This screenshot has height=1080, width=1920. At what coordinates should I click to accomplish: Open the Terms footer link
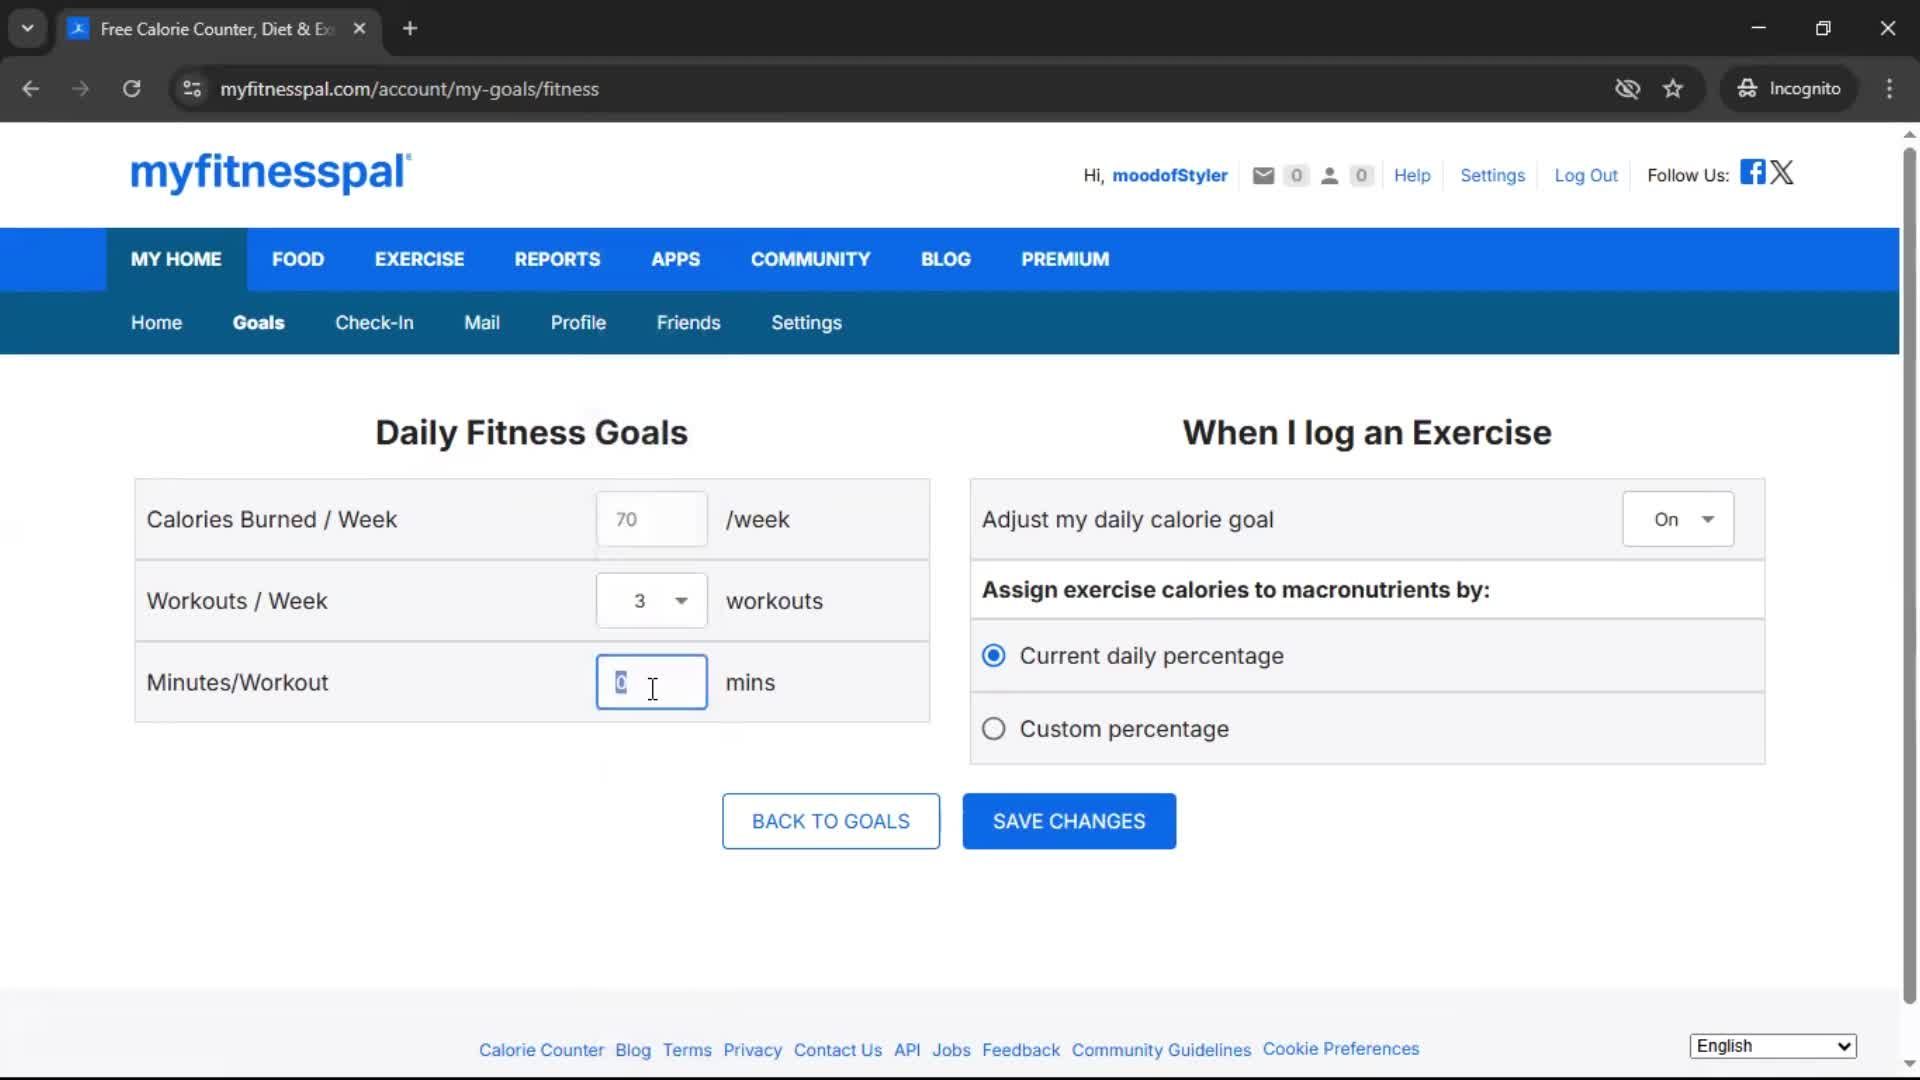687,1050
